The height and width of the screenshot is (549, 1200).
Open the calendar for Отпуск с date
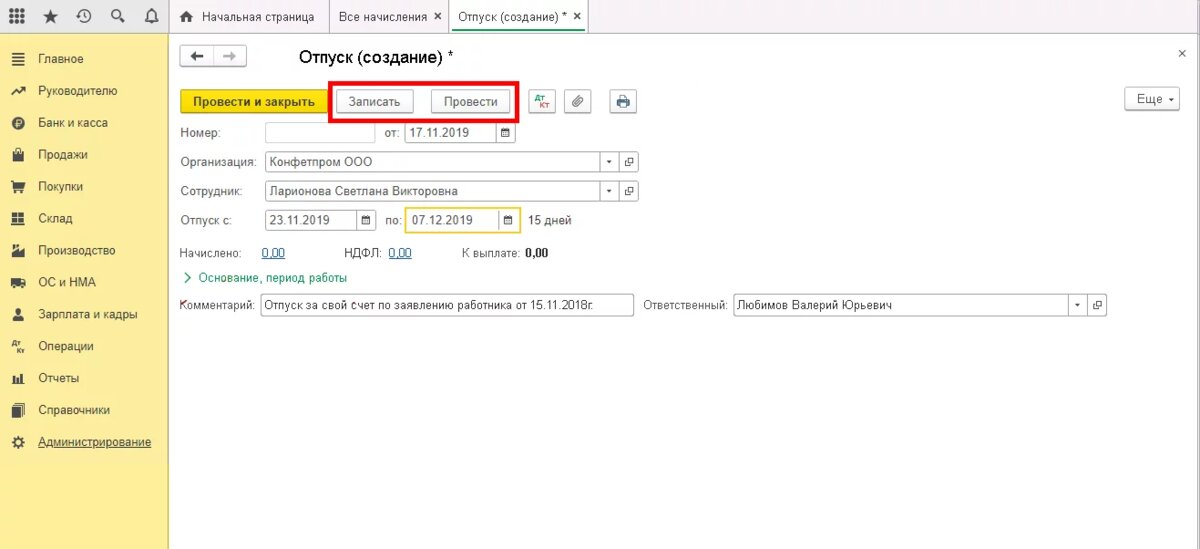(368, 220)
